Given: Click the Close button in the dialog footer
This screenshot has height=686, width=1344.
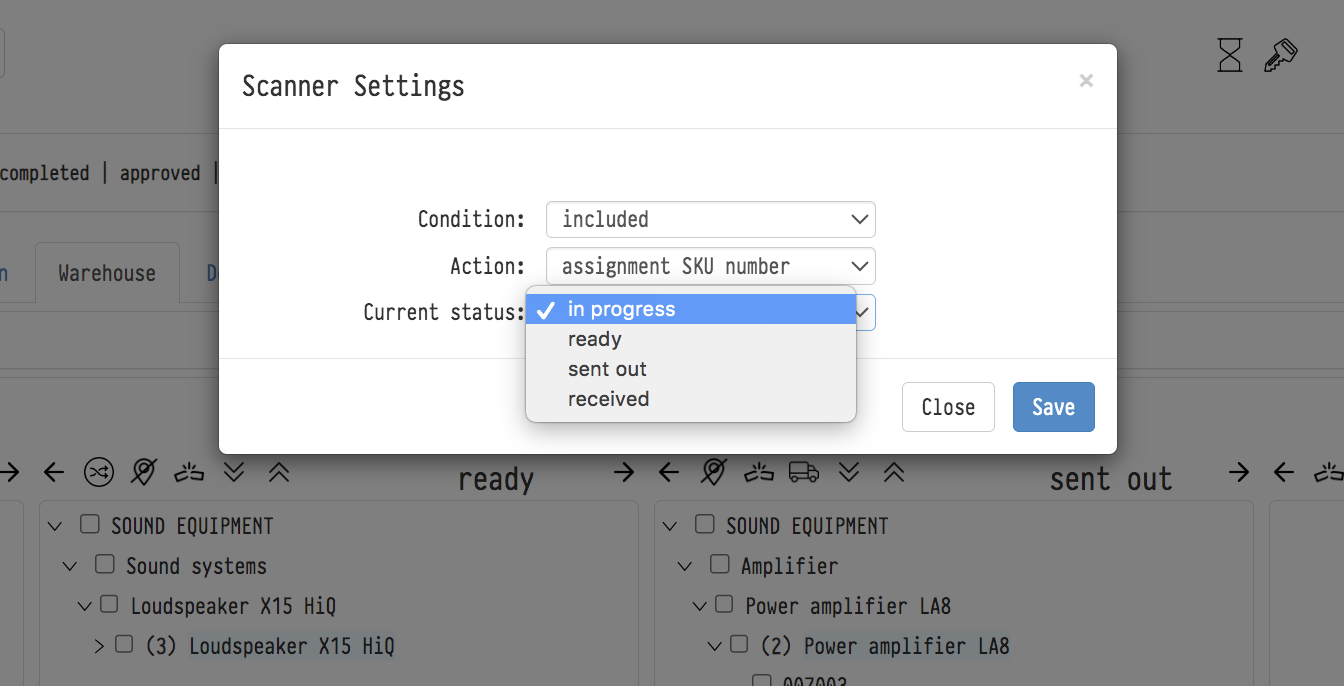Looking at the screenshot, I should coord(947,407).
